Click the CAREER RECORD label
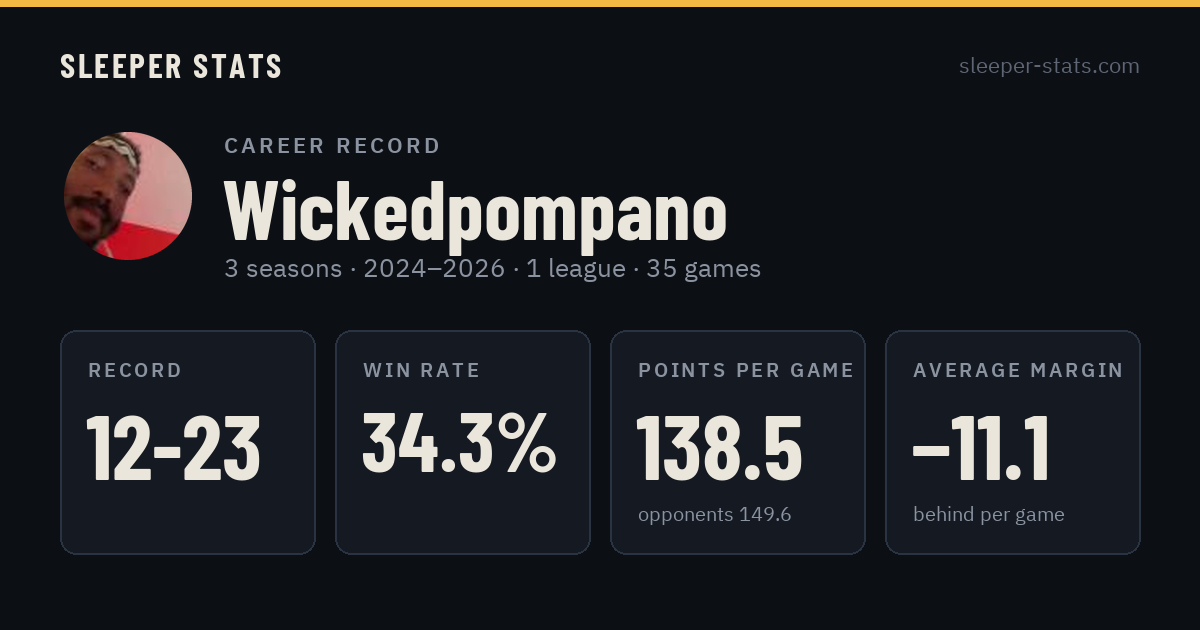The image size is (1200, 630). [x=332, y=146]
